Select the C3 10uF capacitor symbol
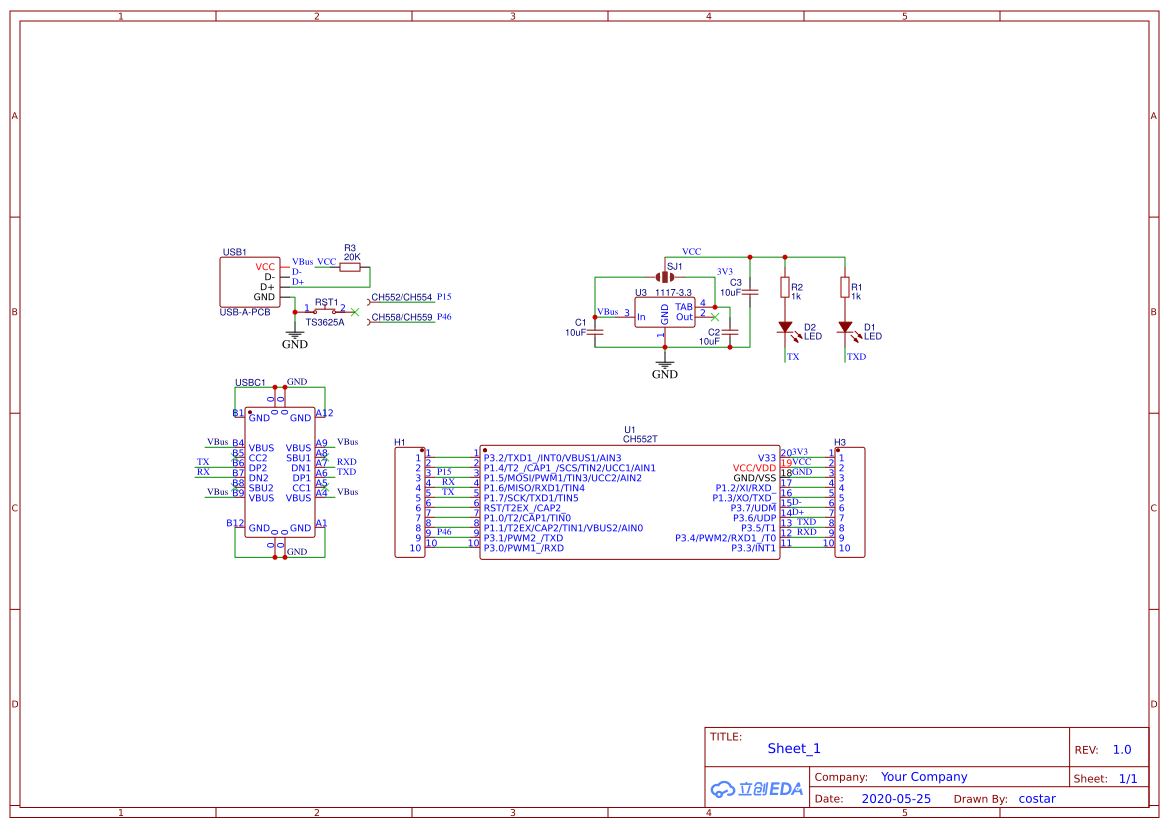The width and height of the screenshot is (1169, 828). pos(753,290)
